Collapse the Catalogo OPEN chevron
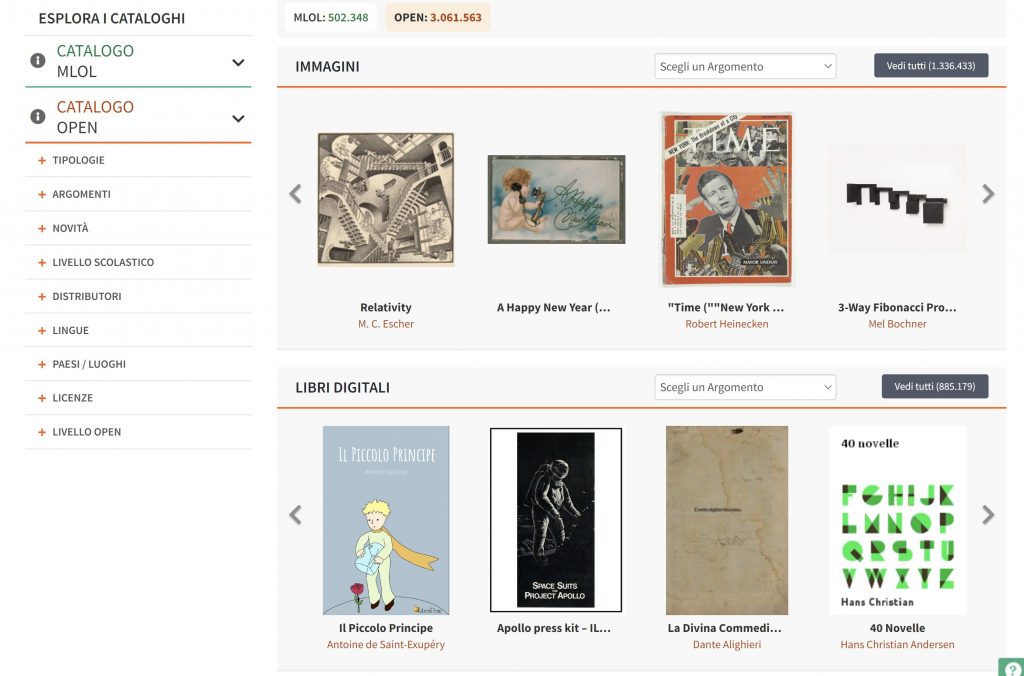The height and width of the screenshot is (676, 1024). [x=238, y=119]
